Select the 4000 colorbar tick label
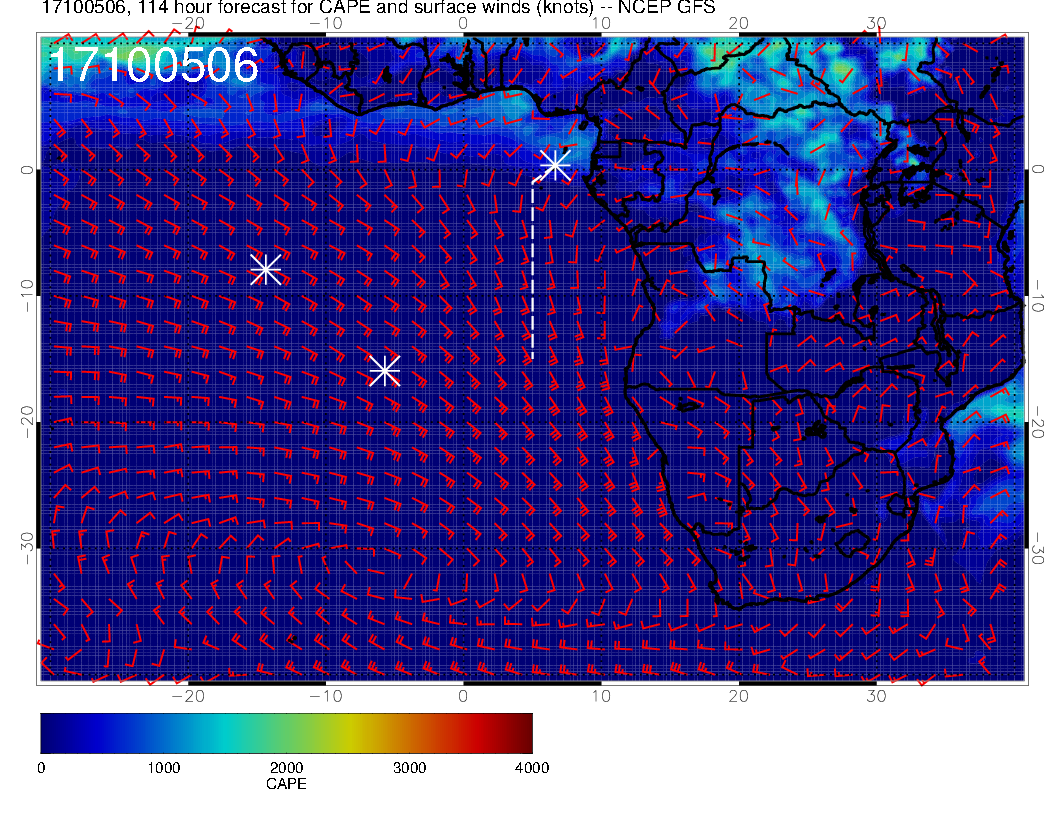 (x=531, y=768)
